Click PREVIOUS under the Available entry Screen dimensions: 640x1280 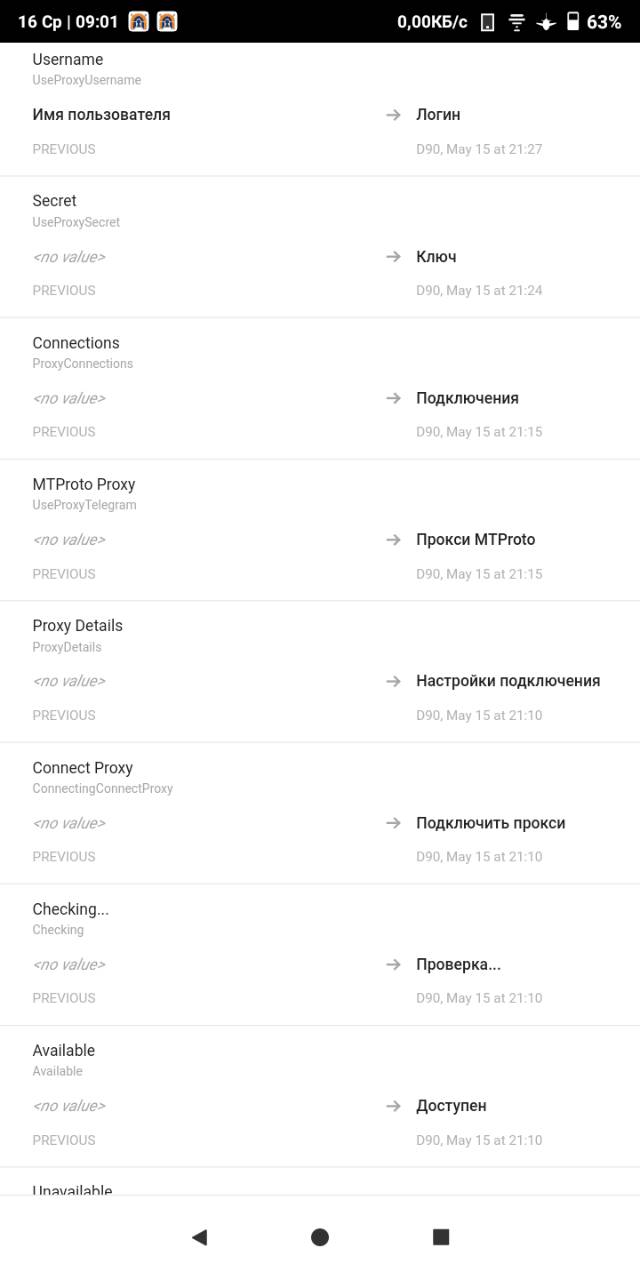point(64,1140)
